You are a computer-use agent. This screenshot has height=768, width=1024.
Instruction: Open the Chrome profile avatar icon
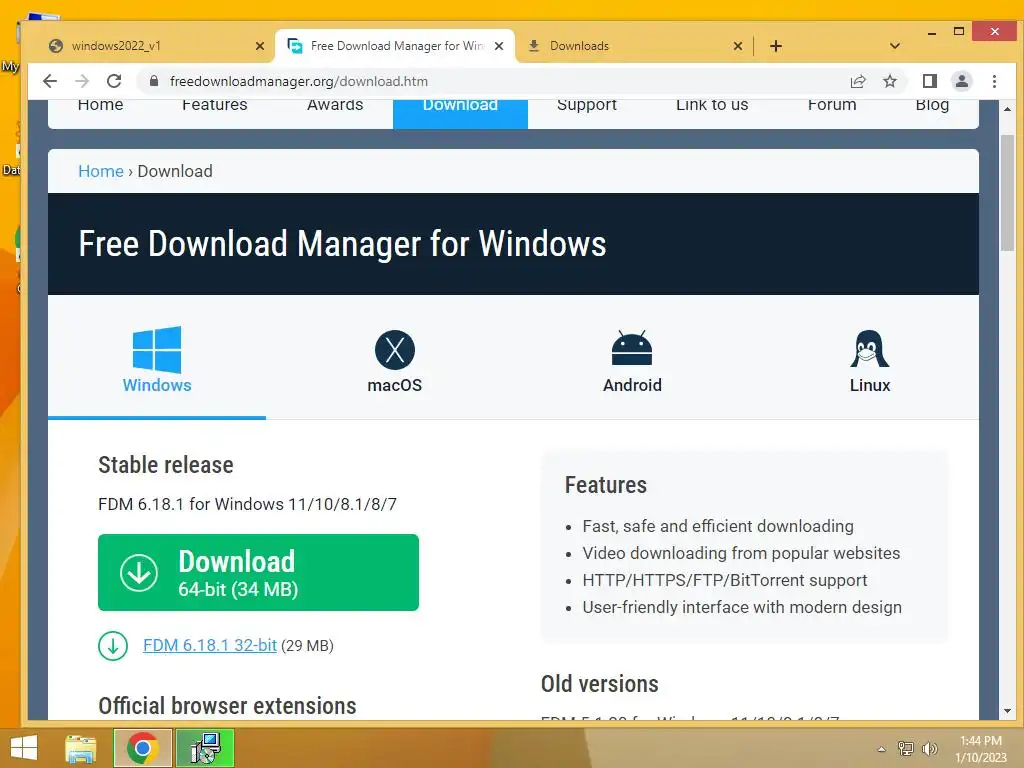[961, 81]
